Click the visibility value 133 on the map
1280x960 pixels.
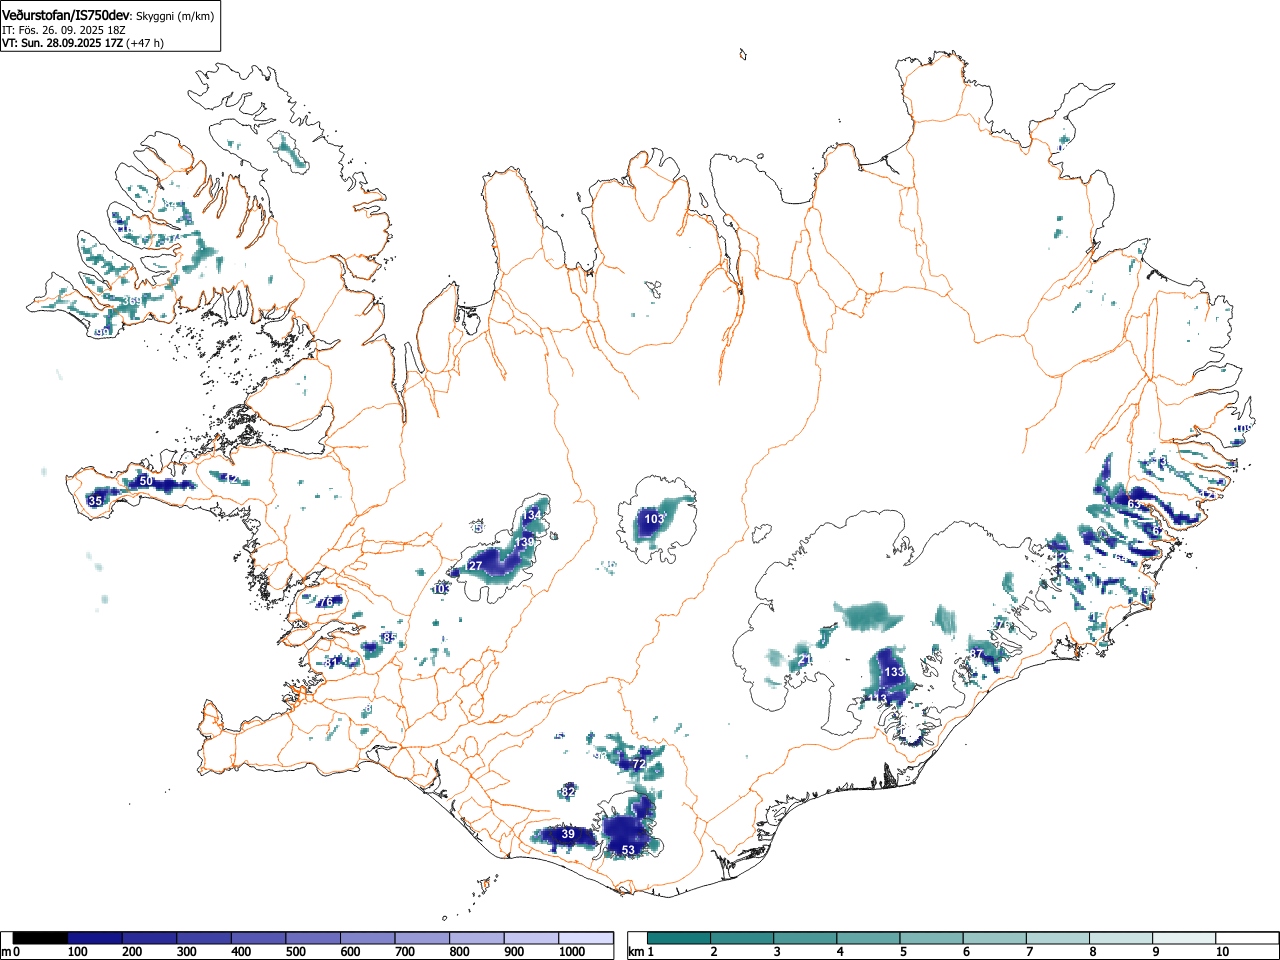(895, 672)
